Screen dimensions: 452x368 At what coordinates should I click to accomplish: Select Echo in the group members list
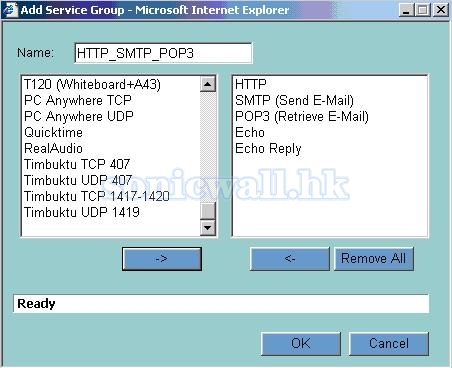(x=250, y=132)
